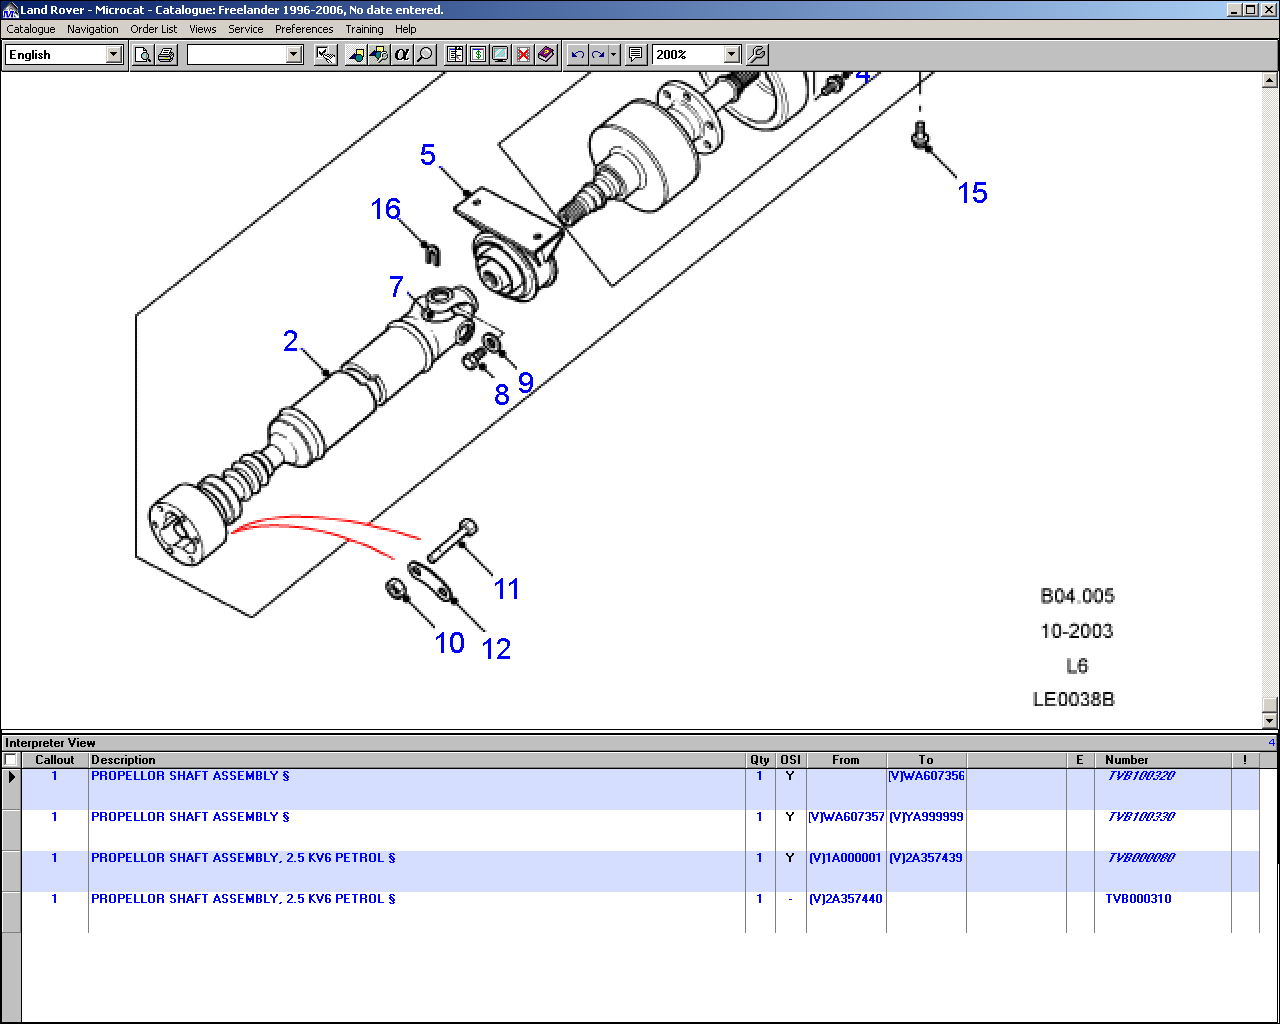
Task: Click callout number 16 in diagram
Action: [x=386, y=209]
